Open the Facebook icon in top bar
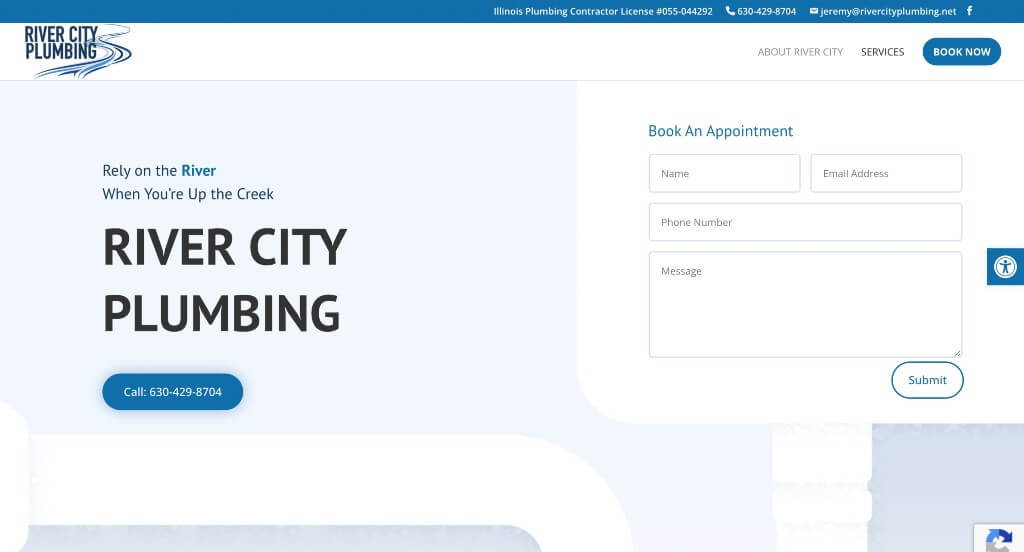Screen dimensions: 1024x552 969,10
